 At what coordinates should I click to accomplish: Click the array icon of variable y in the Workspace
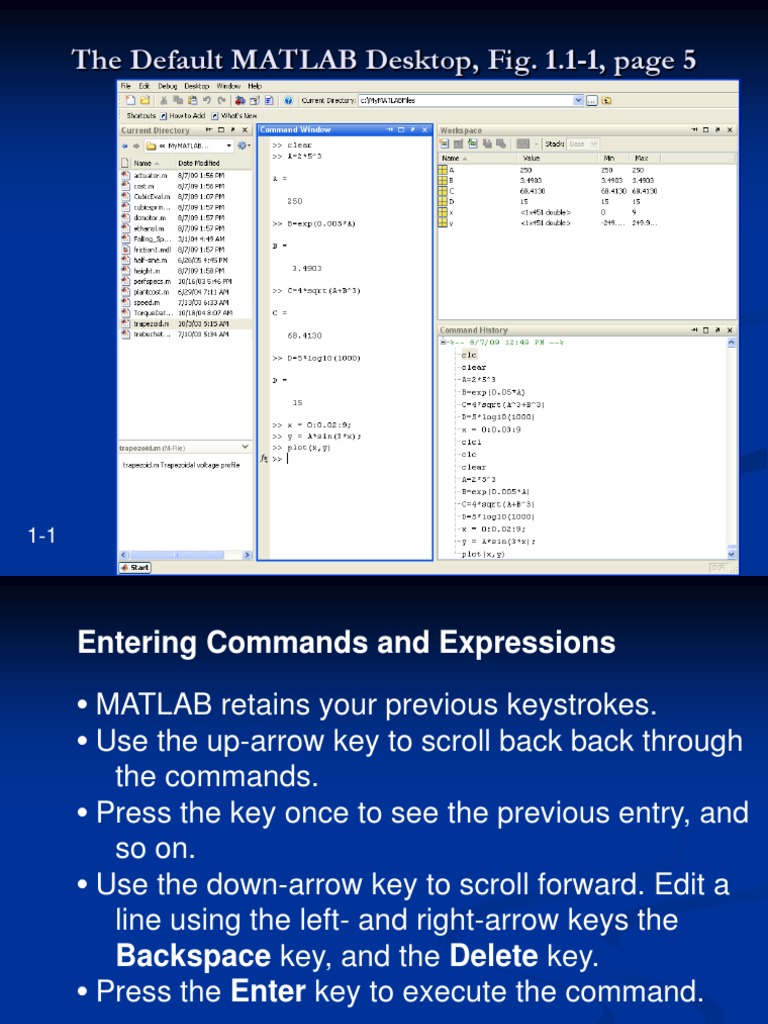click(x=443, y=223)
